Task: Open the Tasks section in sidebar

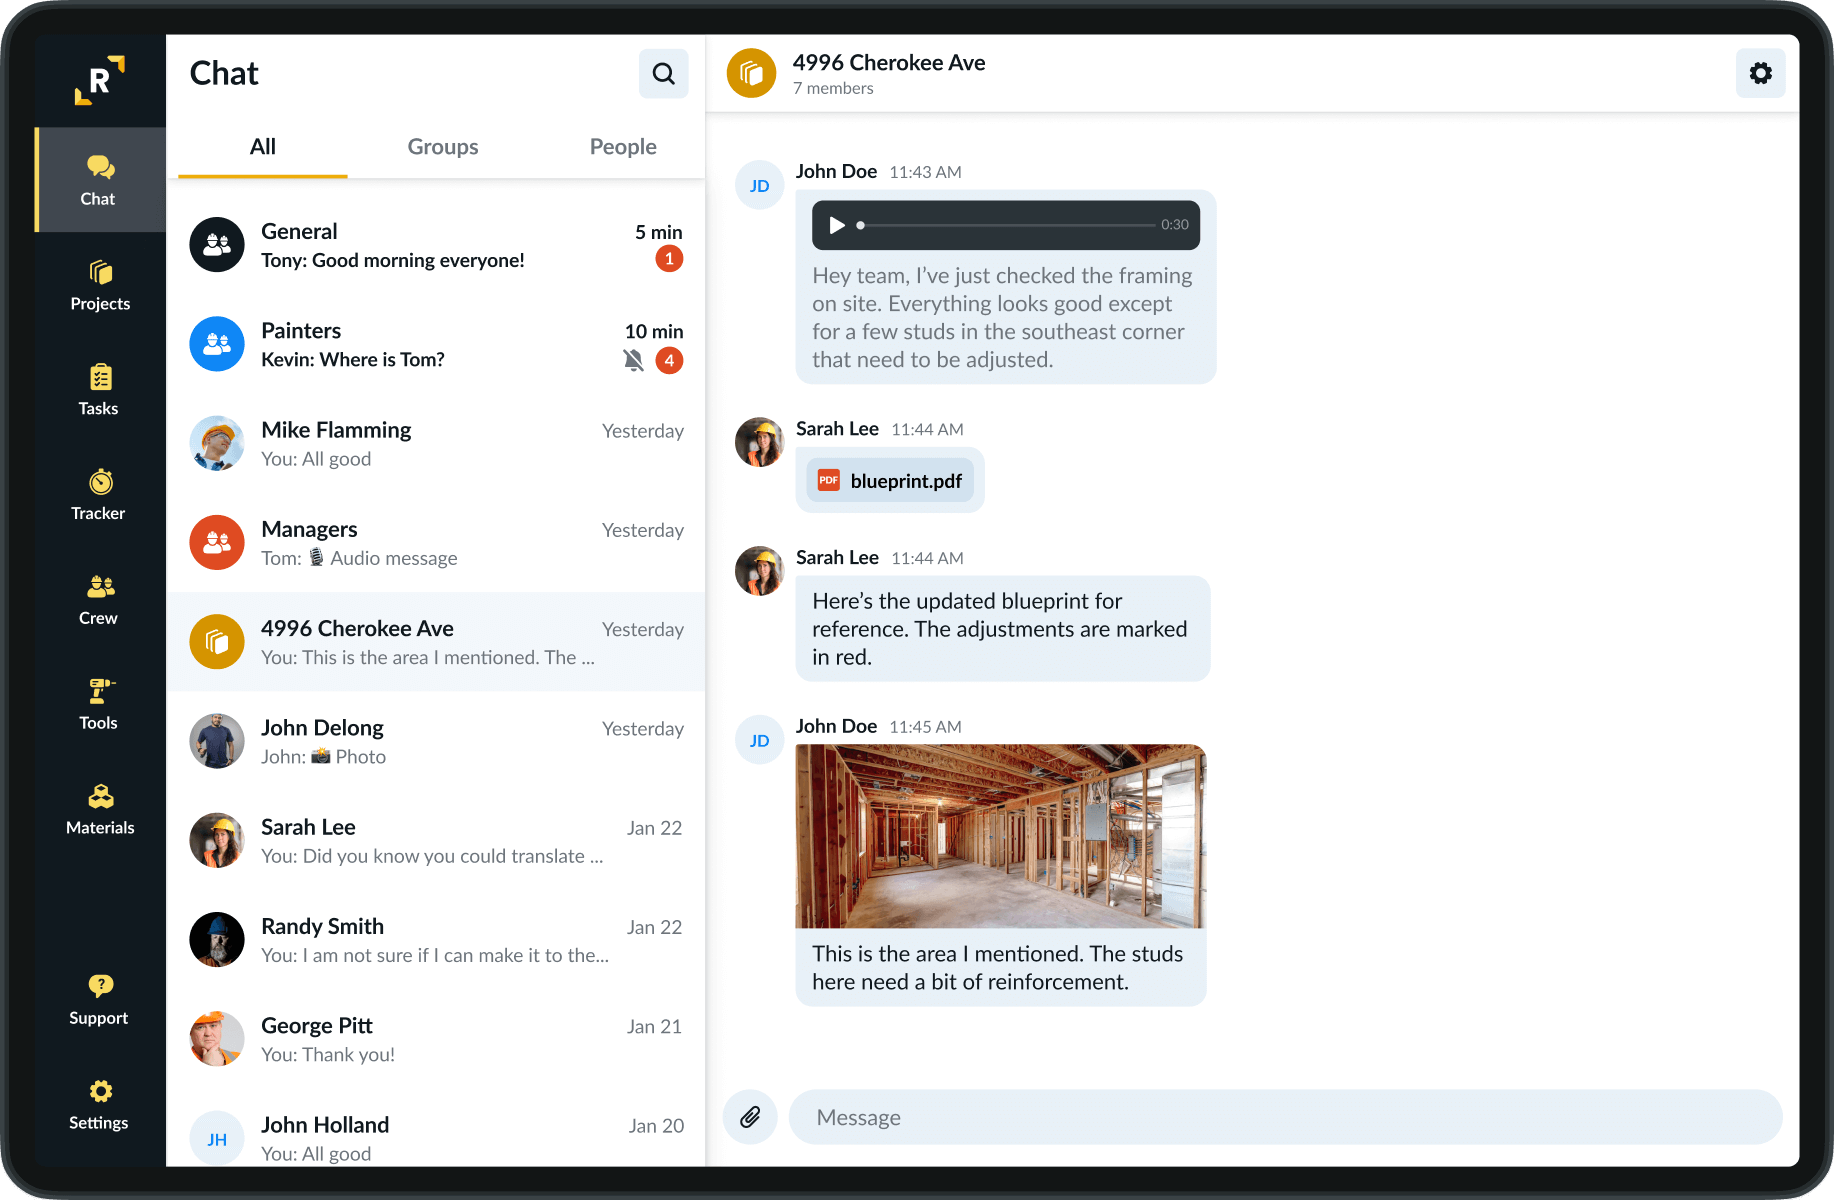Action: point(100,390)
